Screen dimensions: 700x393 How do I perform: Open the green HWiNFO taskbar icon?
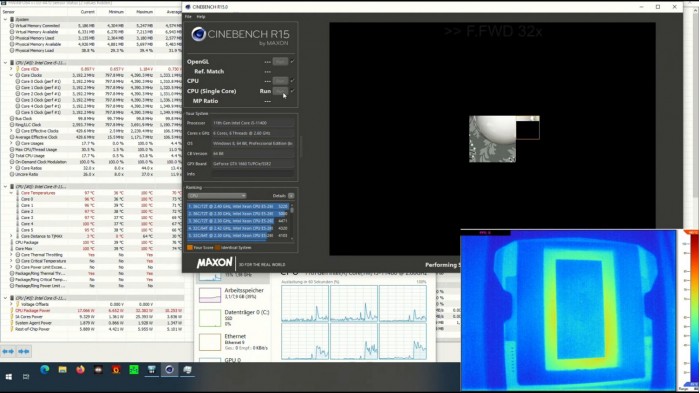point(134,370)
